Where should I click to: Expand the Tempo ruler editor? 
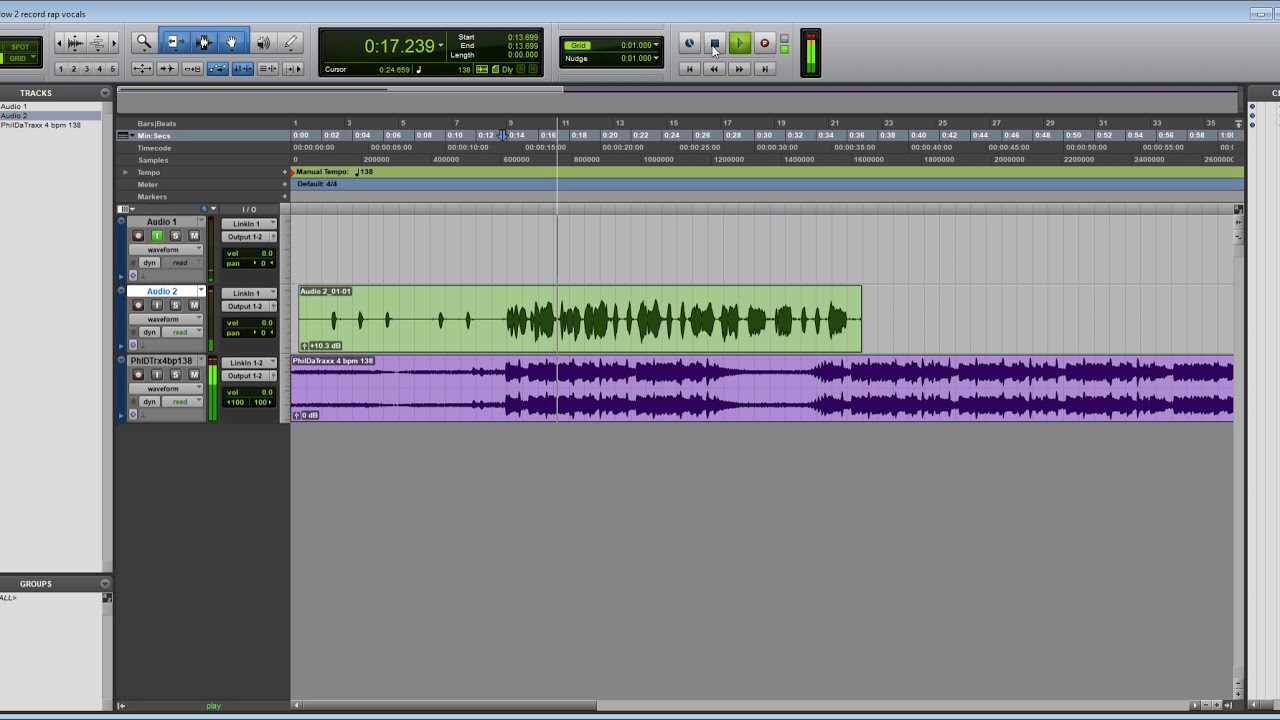pos(126,172)
